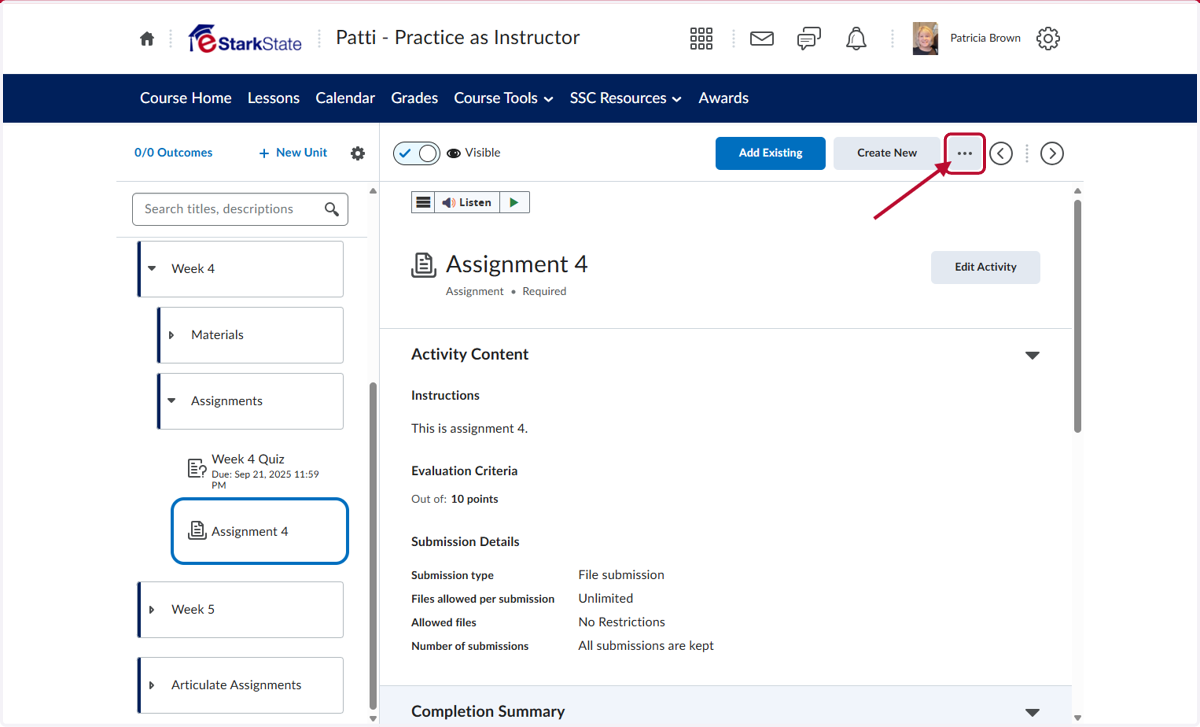Open the Course Tools dropdown

click(x=503, y=98)
